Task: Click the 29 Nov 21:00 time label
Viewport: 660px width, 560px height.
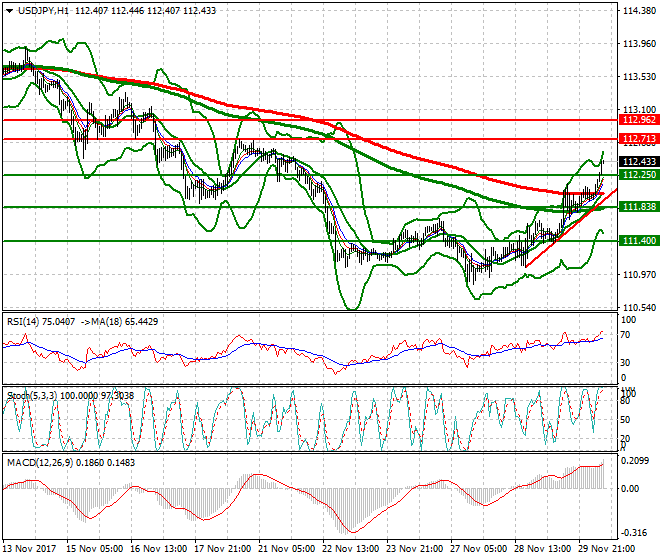Action: (607, 549)
